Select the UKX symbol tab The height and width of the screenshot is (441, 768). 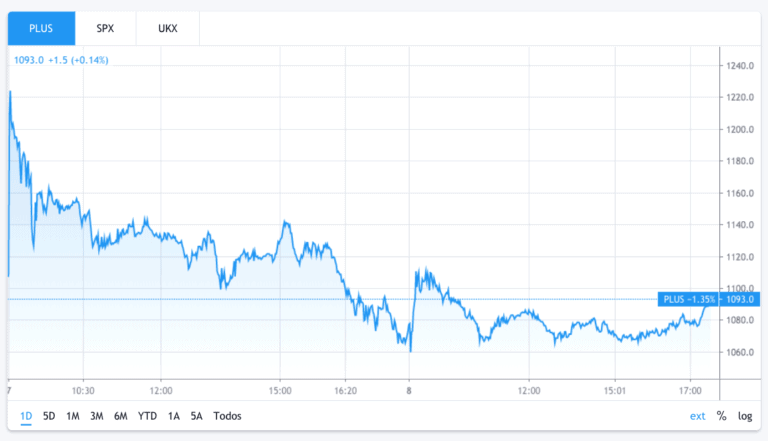pos(168,28)
